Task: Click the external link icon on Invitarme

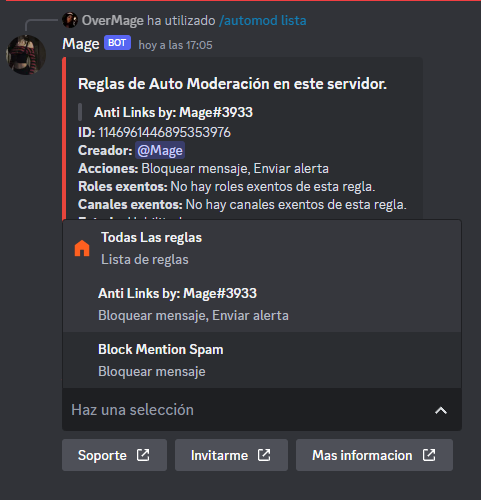Action: [264, 455]
